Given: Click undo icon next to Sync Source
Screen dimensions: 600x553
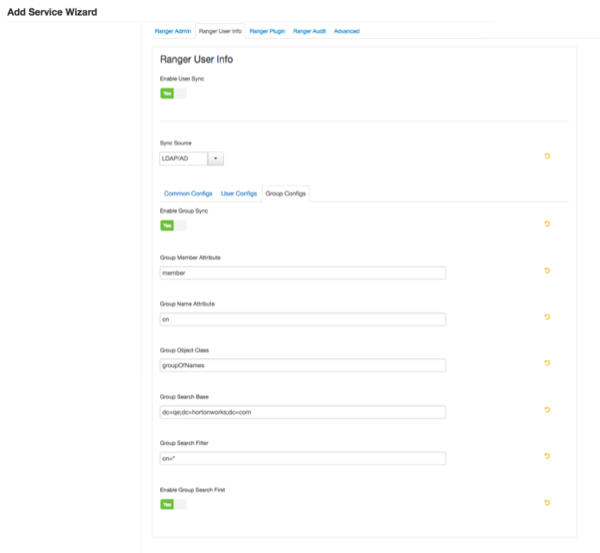Looking at the screenshot, I should tap(547, 156).
